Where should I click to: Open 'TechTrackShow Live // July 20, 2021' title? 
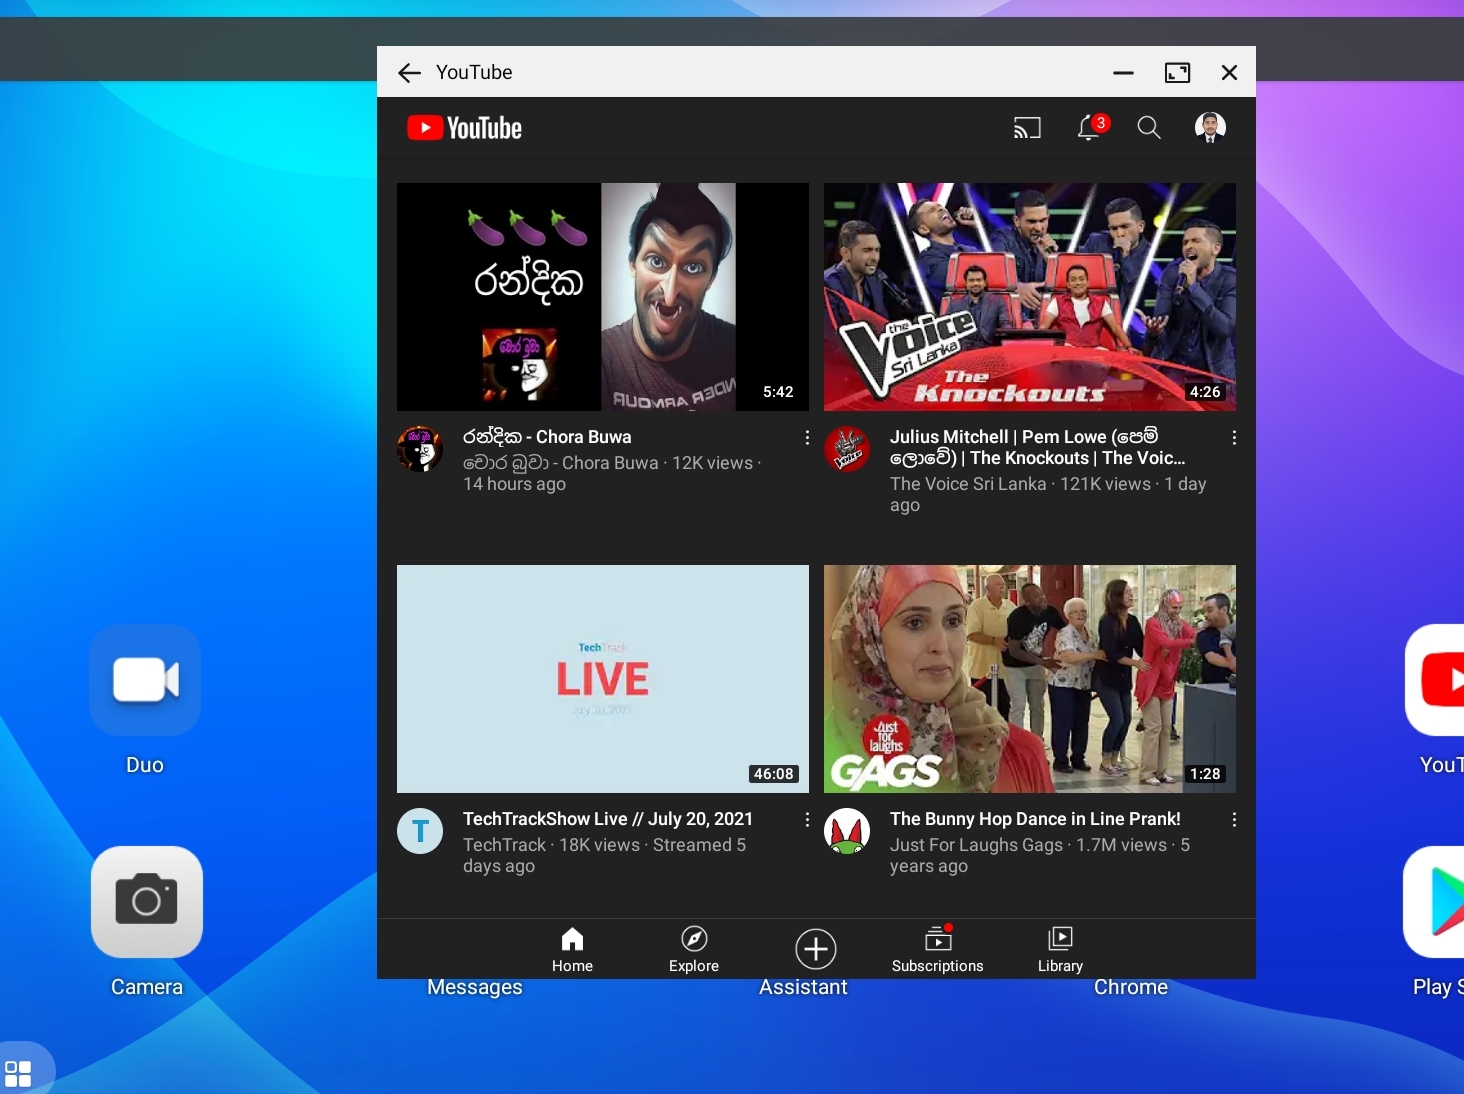tap(608, 819)
